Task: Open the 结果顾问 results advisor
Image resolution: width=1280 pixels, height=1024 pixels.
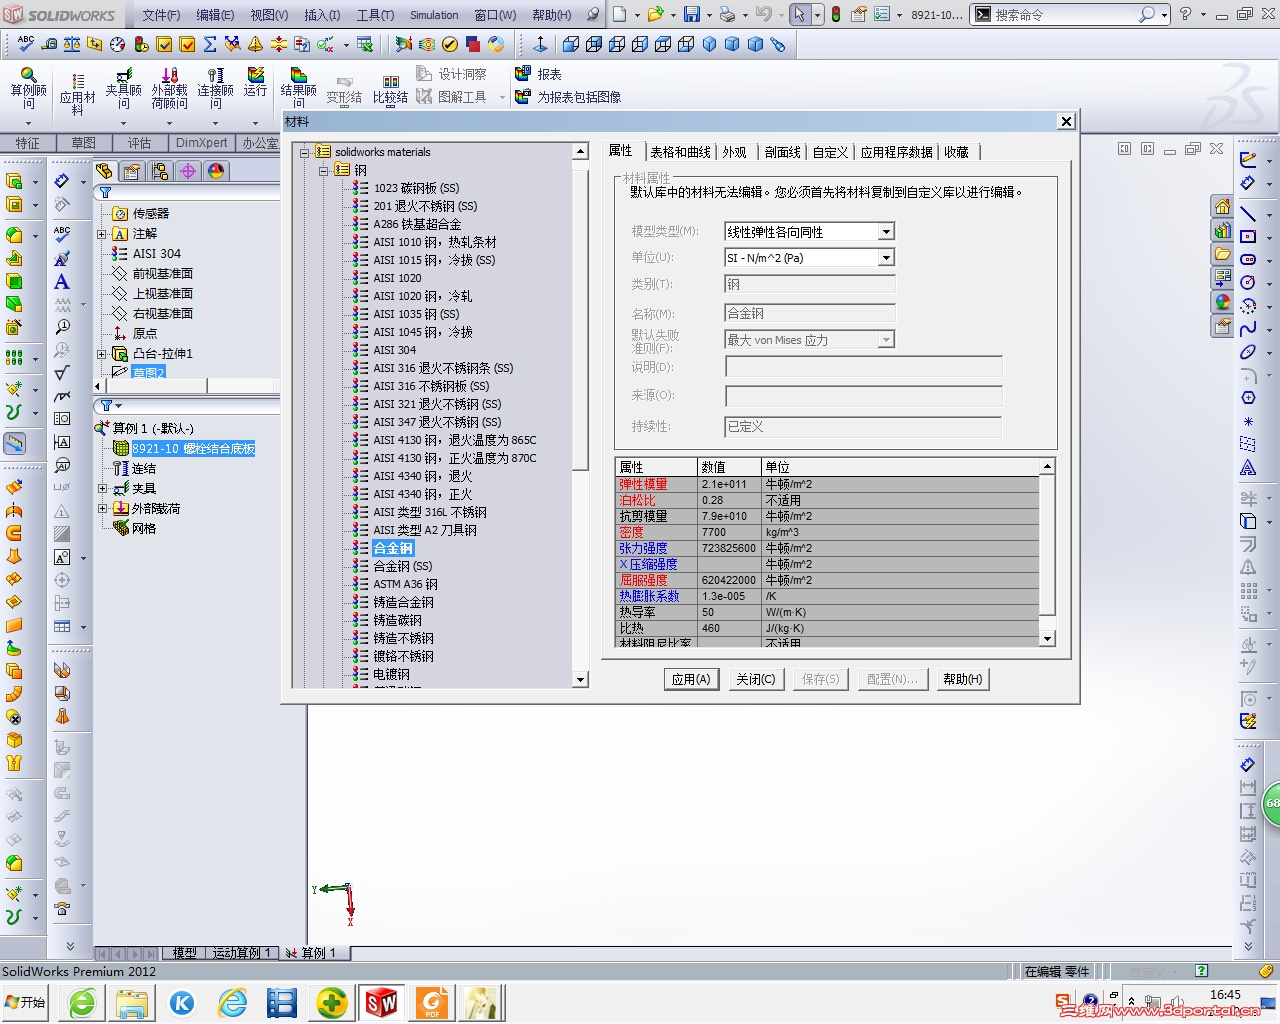Action: (x=298, y=89)
